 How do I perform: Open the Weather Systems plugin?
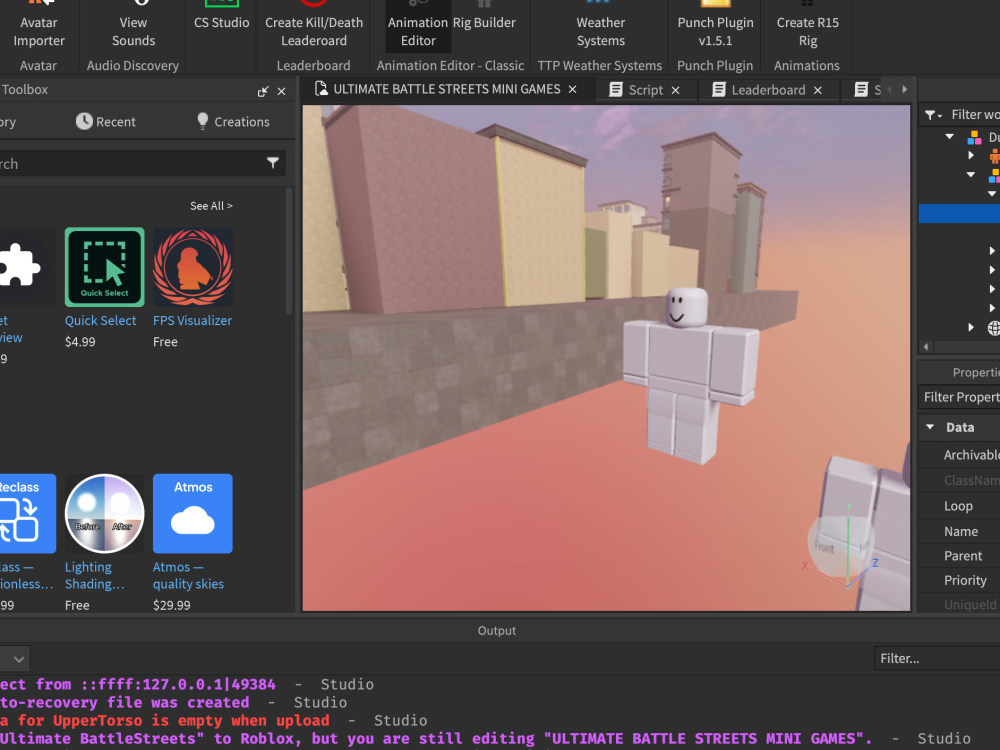(600, 26)
